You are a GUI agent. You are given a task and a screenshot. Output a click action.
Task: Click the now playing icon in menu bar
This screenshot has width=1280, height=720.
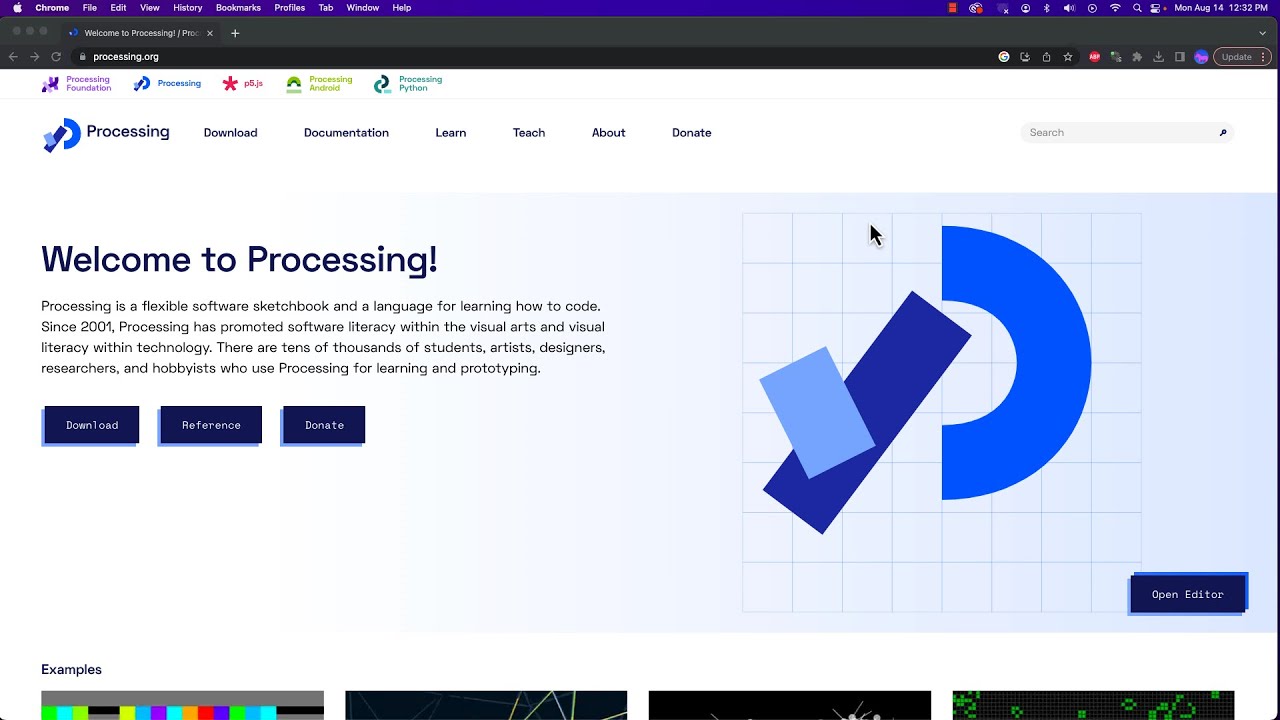click(1092, 8)
